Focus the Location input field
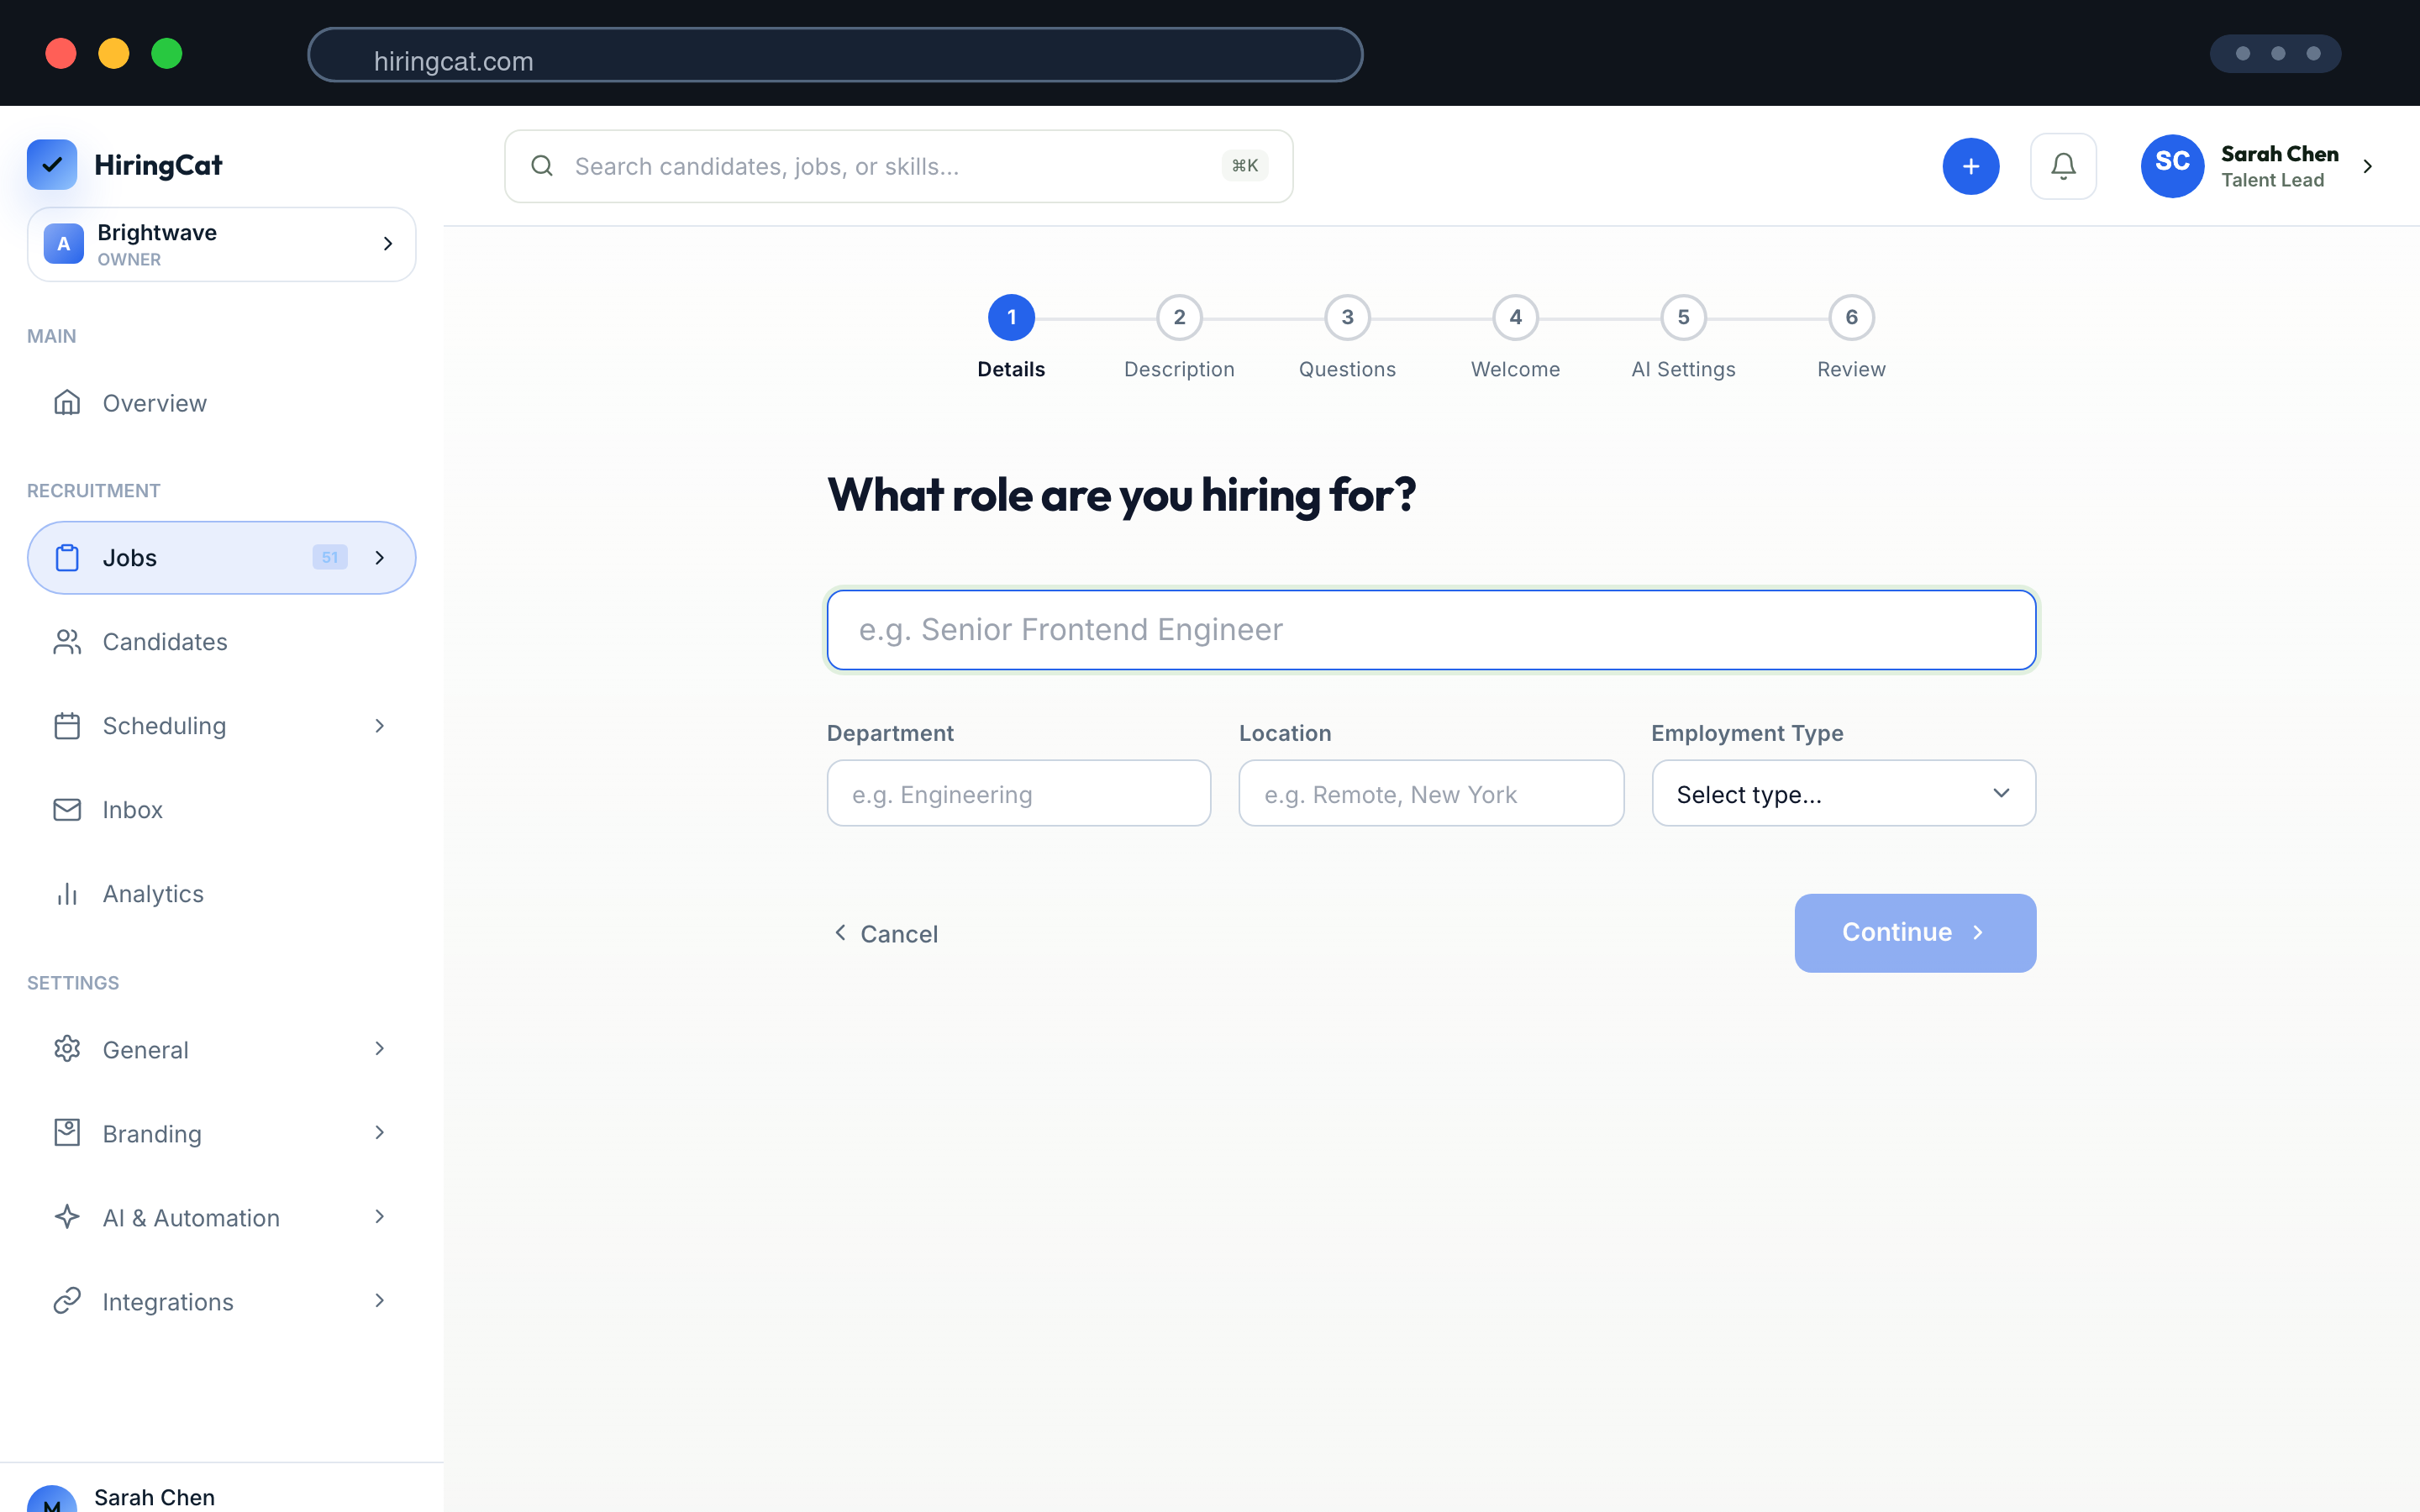 1431,794
